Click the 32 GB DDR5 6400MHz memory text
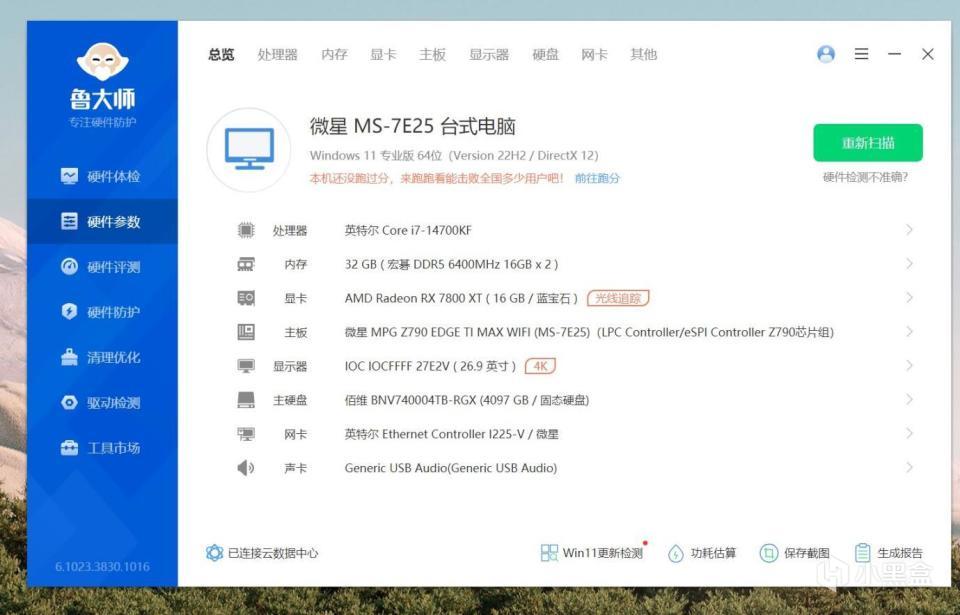This screenshot has width=960, height=615. 451,264
